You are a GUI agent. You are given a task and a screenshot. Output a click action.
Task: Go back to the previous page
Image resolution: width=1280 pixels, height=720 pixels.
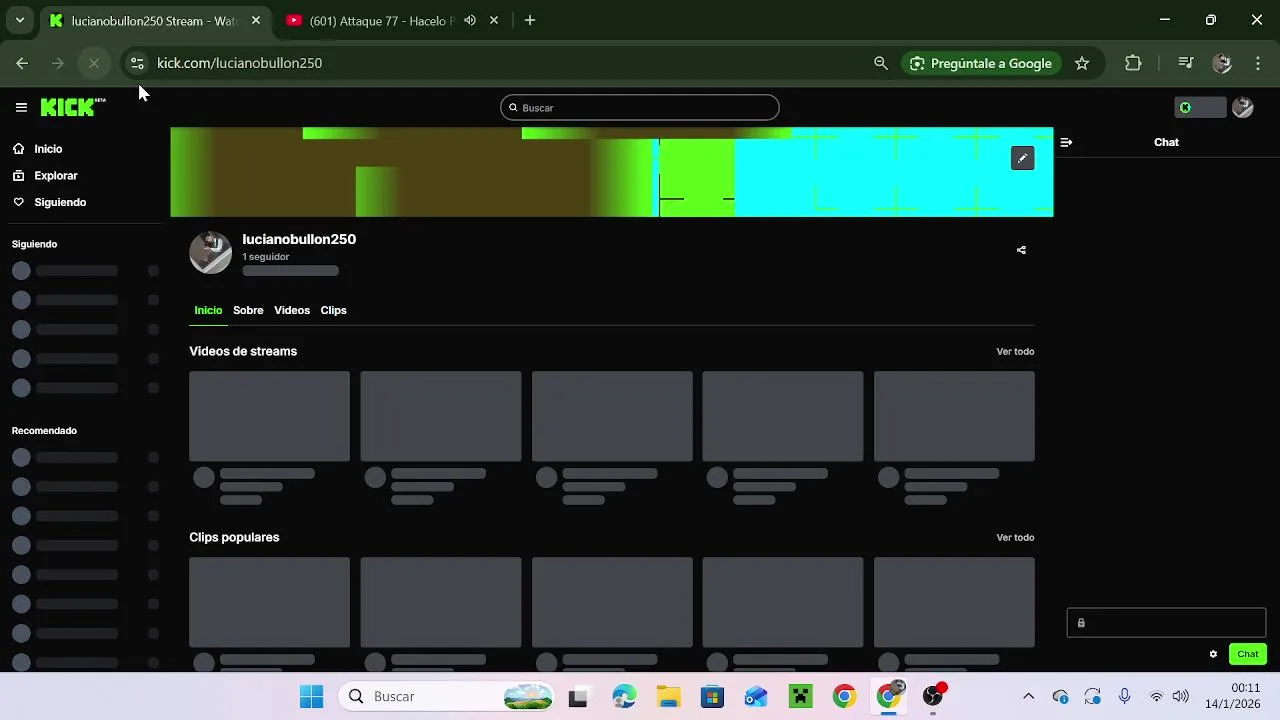click(x=22, y=63)
